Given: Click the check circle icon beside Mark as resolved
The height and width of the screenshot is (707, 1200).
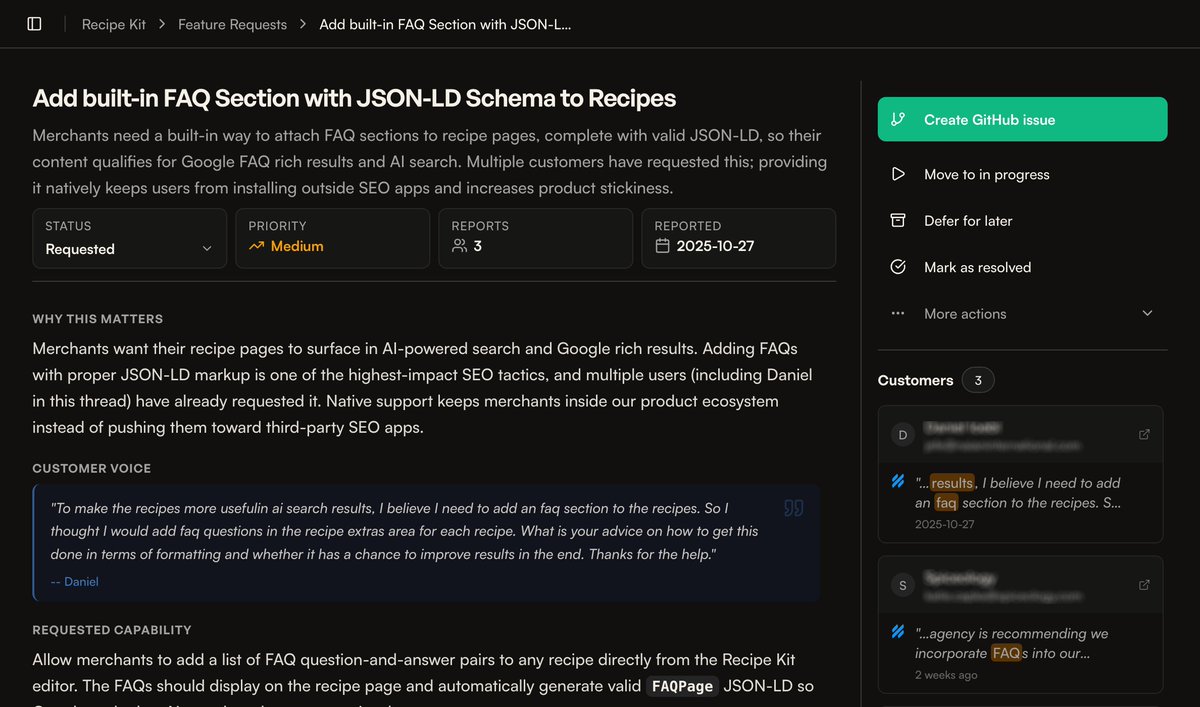Looking at the screenshot, I should coord(898,267).
